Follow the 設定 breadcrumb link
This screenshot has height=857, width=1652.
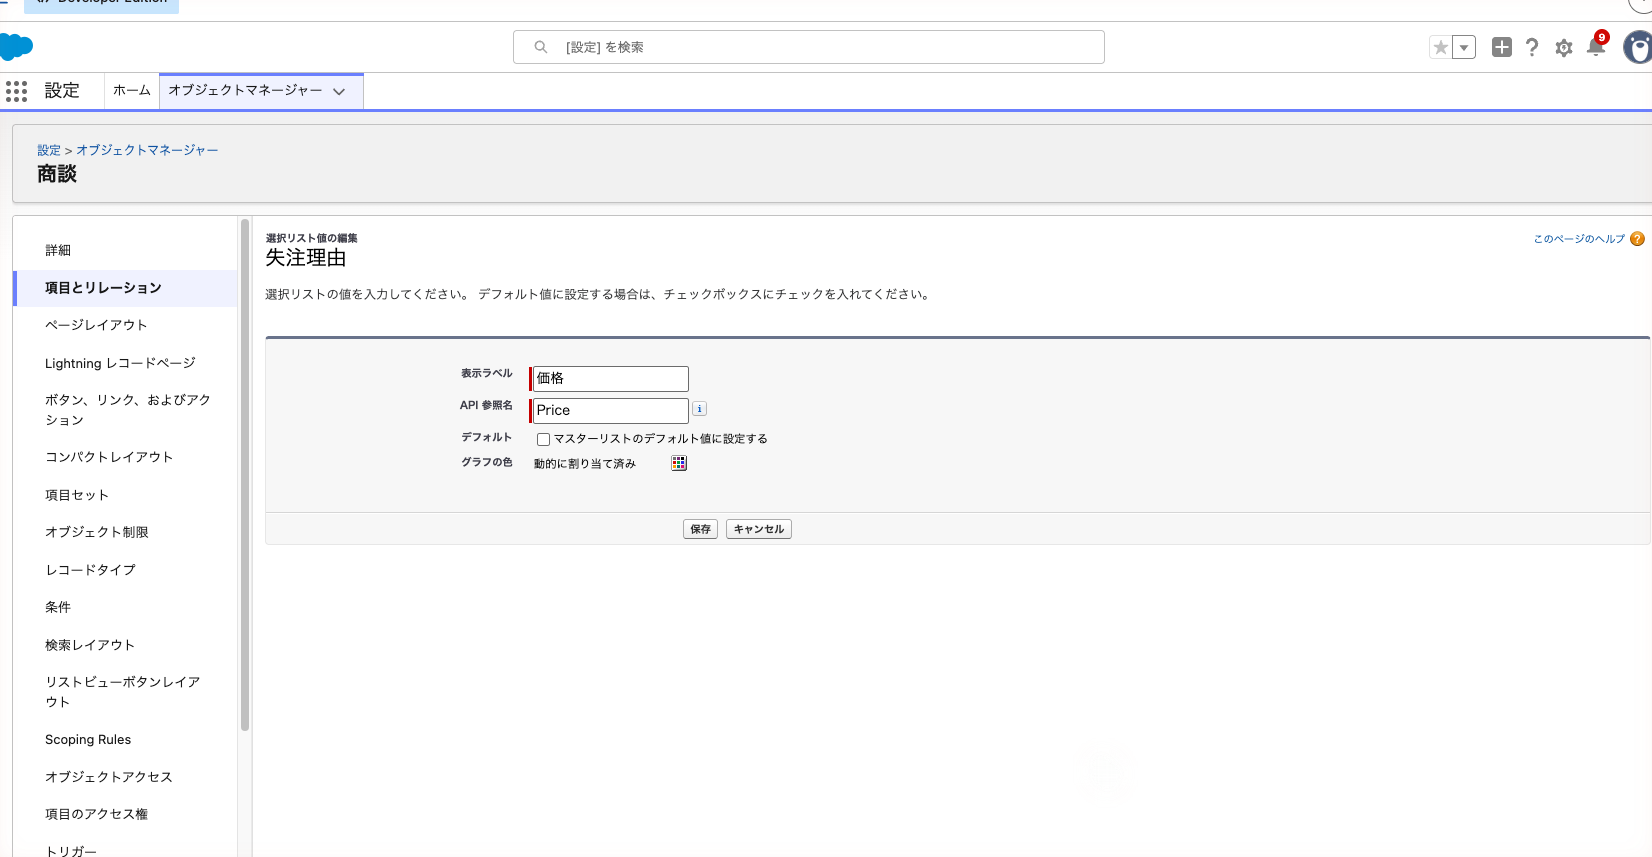(49, 150)
